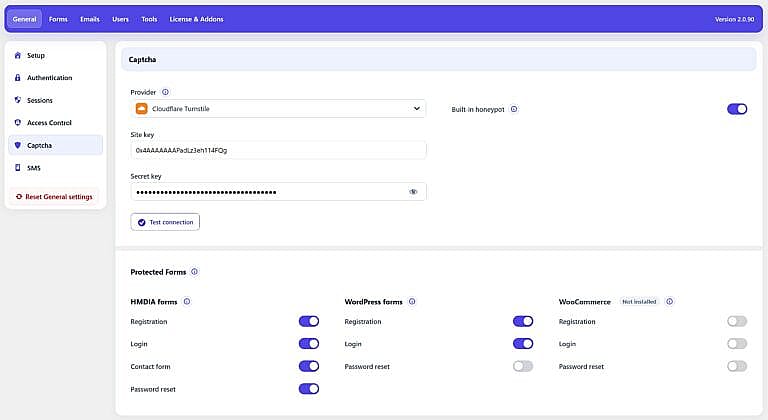Click the Sessions icon in sidebar
768x420 pixels.
pyautogui.click(x=18, y=100)
